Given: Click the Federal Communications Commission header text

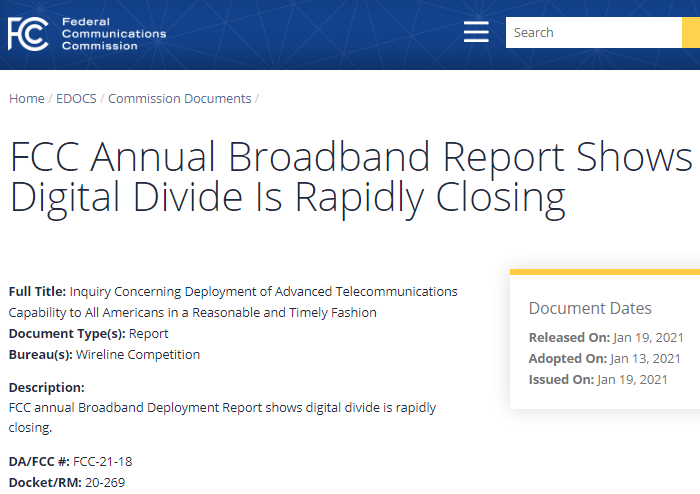Looking at the screenshot, I should 113,34.
